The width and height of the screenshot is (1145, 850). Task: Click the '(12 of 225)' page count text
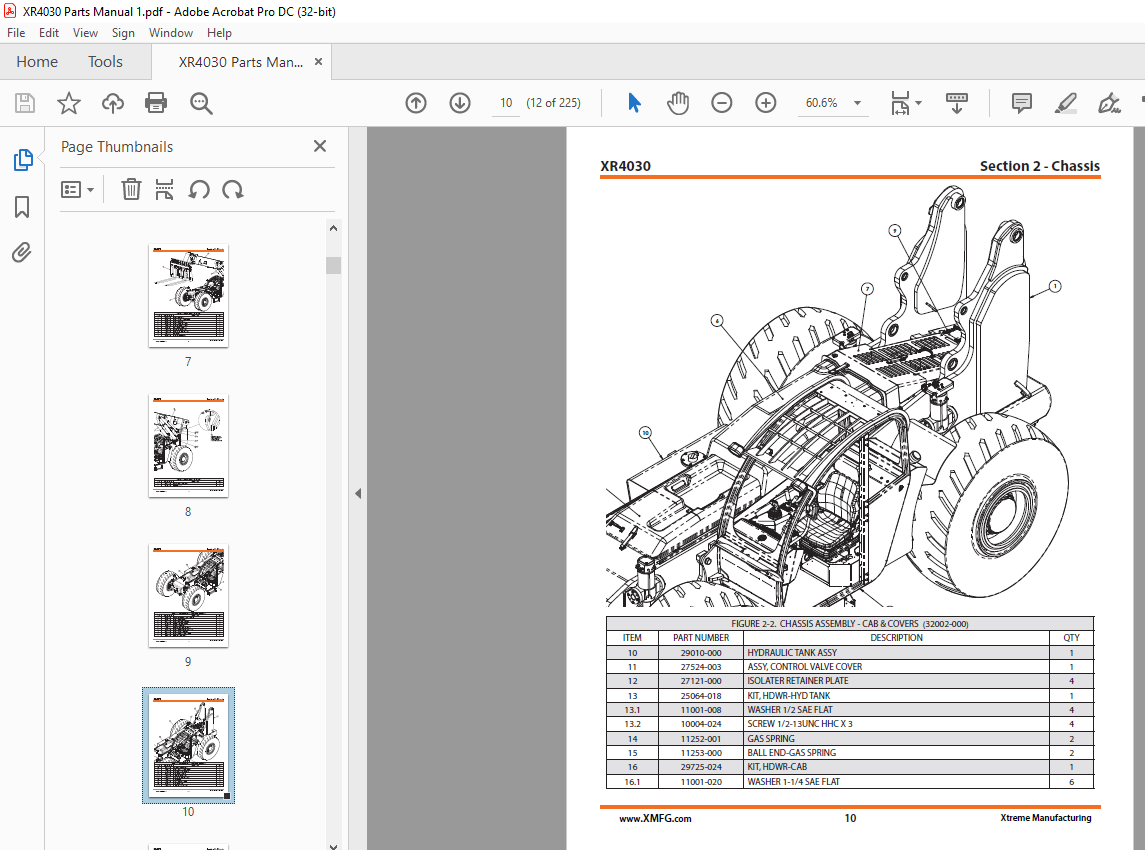(554, 103)
